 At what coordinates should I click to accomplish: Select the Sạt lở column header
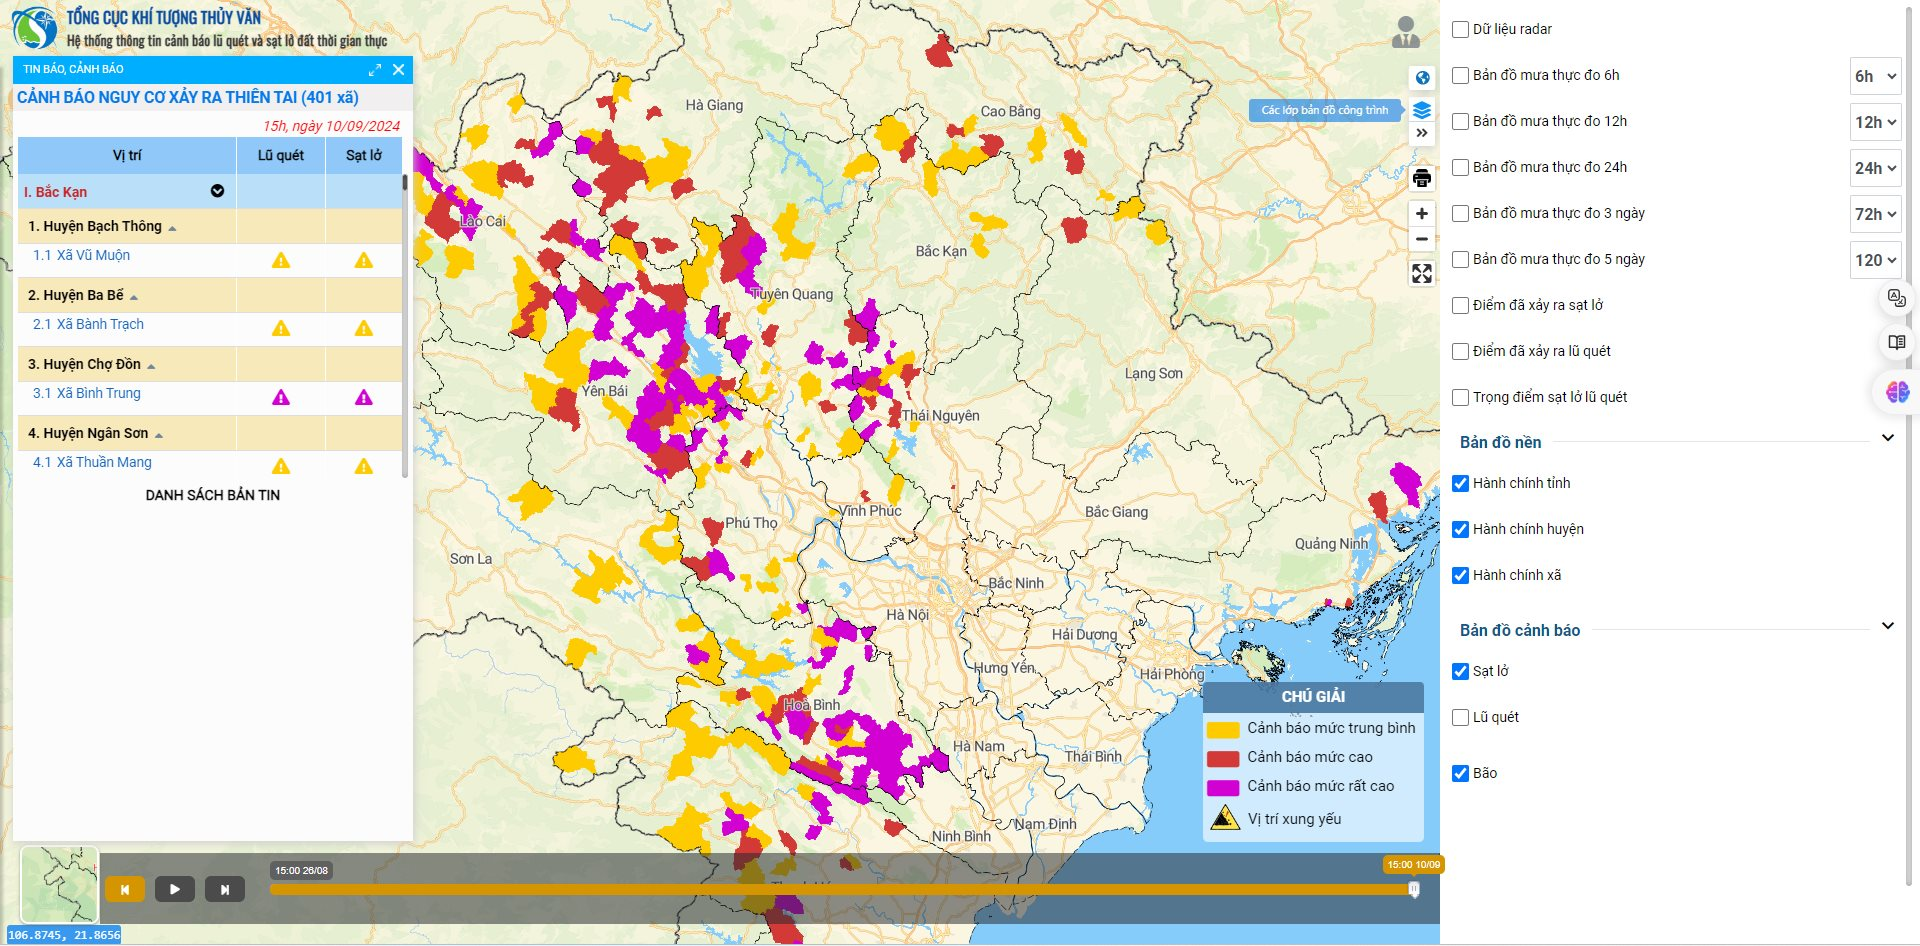[x=363, y=156]
